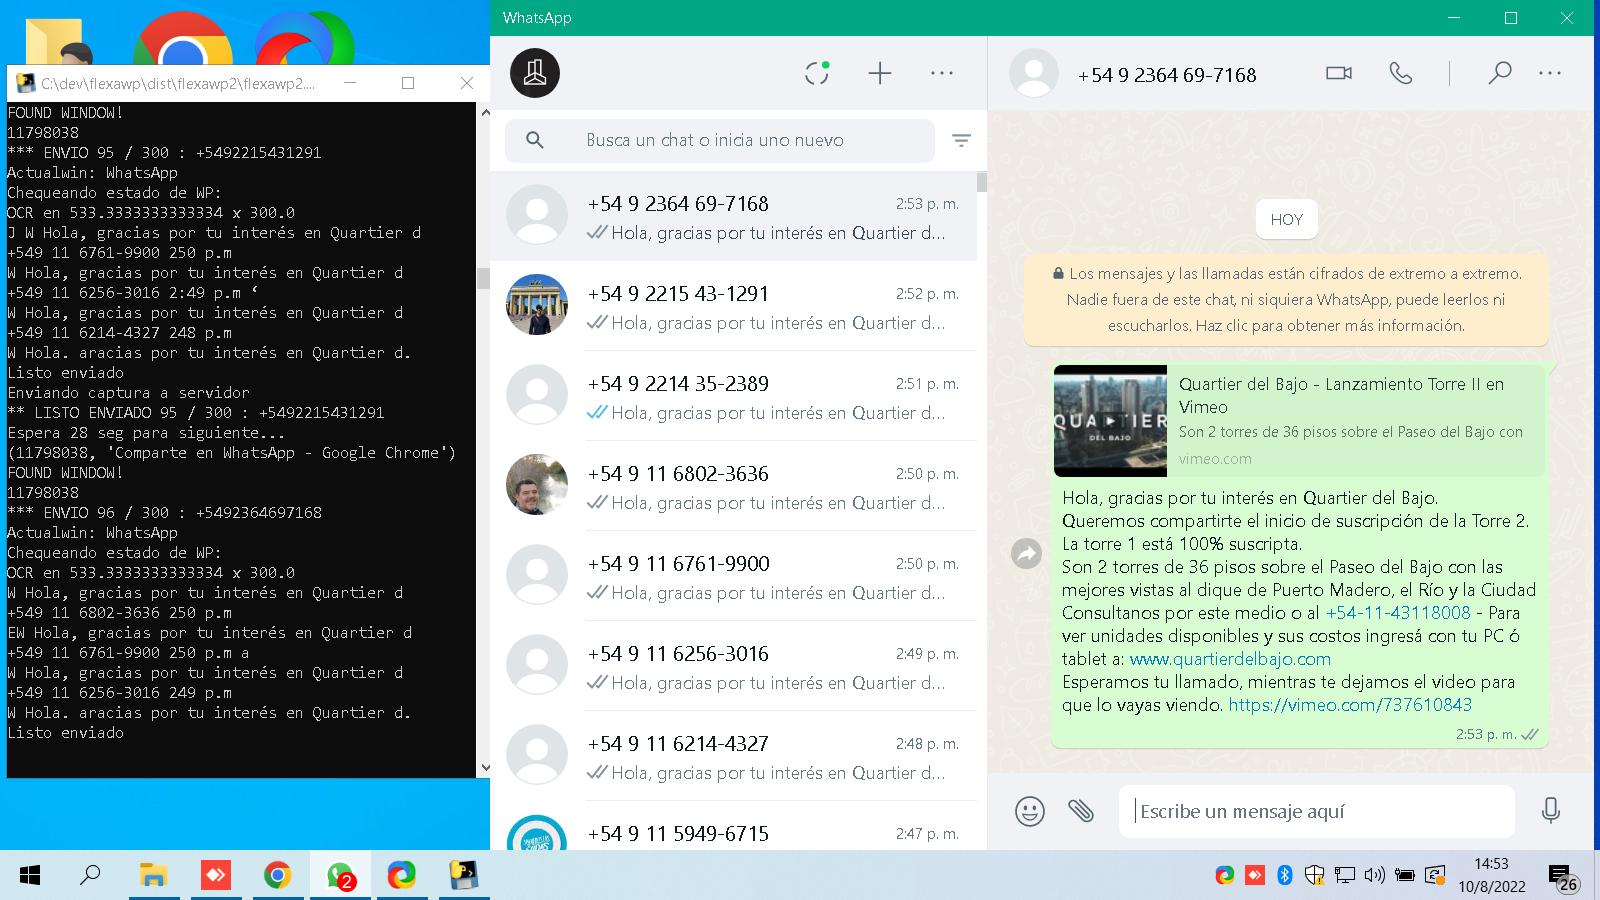Start a new chat with plus icon
The width and height of the screenshot is (1600, 900).
pyautogui.click(x=880, y=73)
